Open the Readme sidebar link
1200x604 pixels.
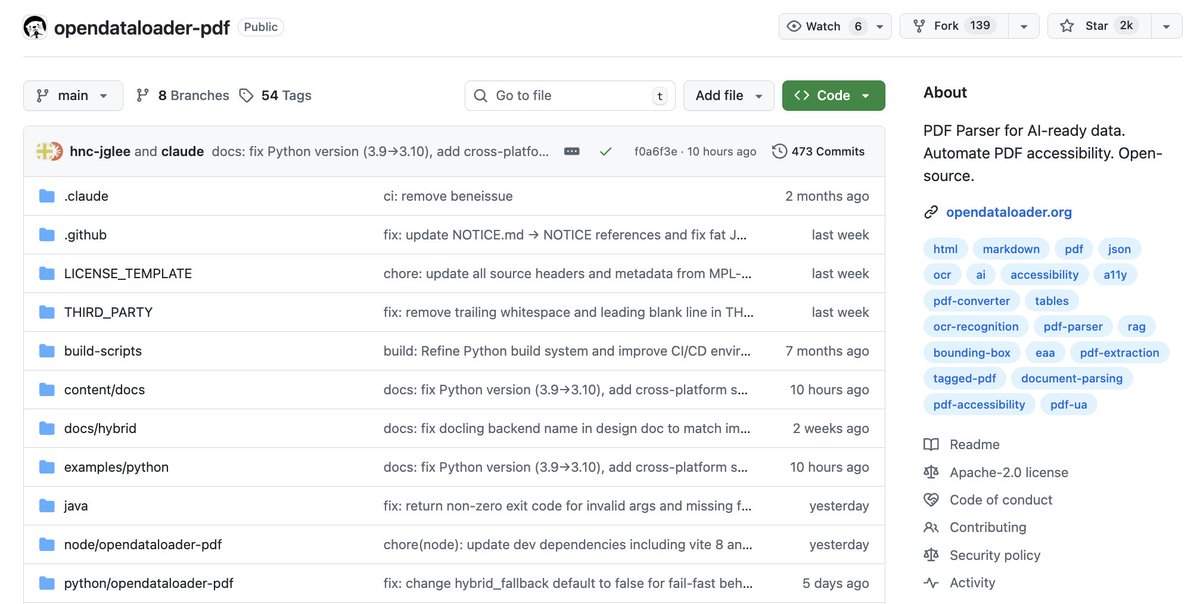(x=975, y=444)
